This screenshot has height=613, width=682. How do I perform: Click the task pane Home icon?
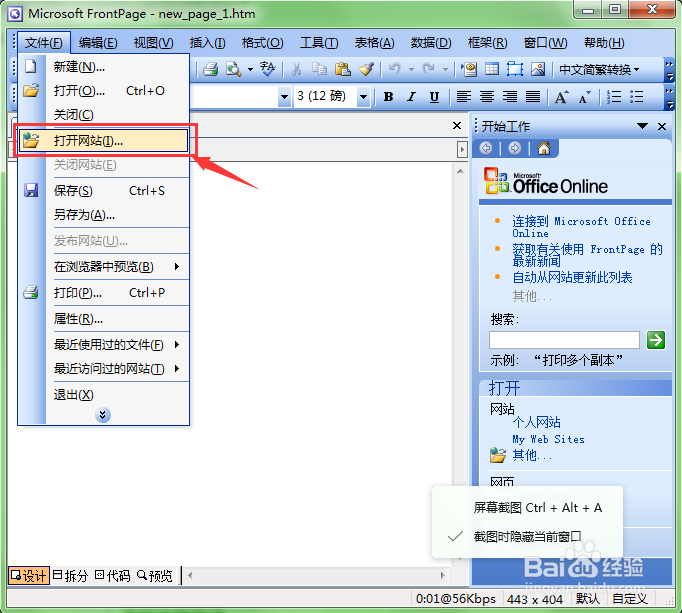click(x=544, y=148)
